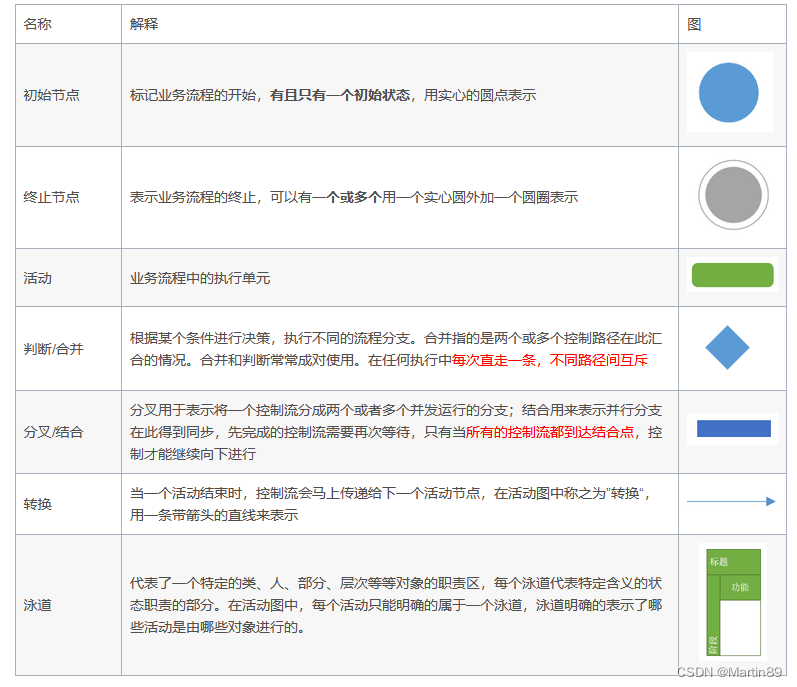The image size is (797, 687).
Task: Select the 活动 name cell
Action: point(68,277)
